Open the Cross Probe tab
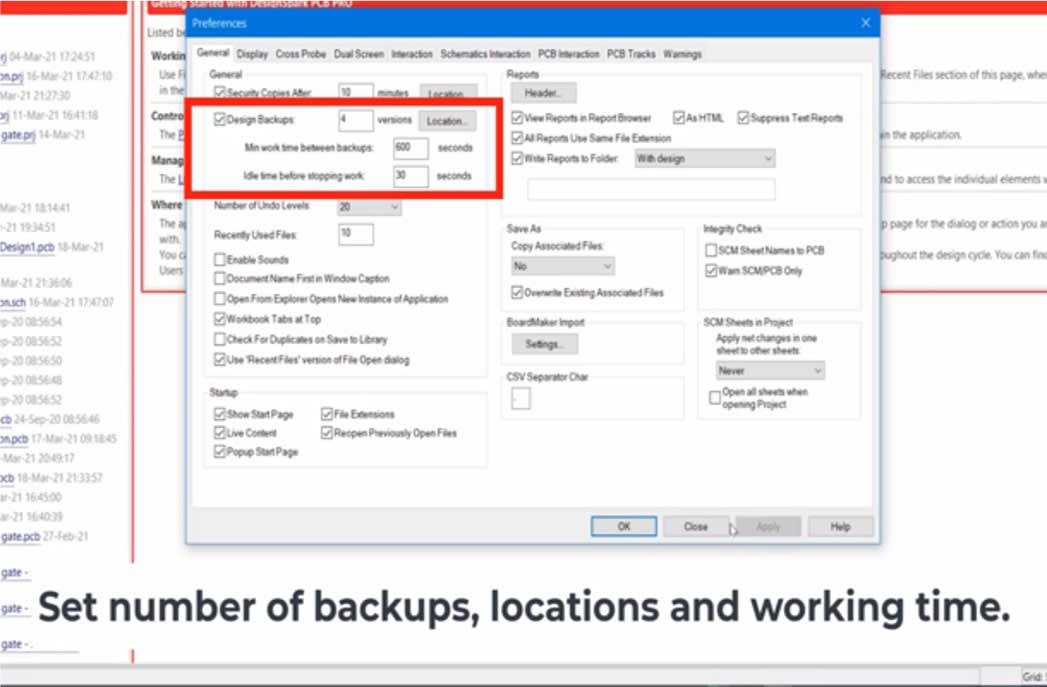The width and height of the screenshot is (1047, 687). (x=300, y=54)
